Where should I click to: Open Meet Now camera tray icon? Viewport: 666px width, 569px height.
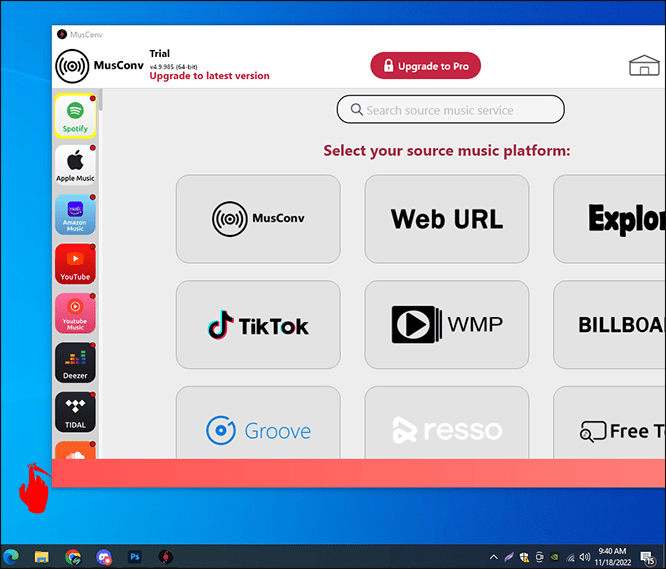pos(539,557)
